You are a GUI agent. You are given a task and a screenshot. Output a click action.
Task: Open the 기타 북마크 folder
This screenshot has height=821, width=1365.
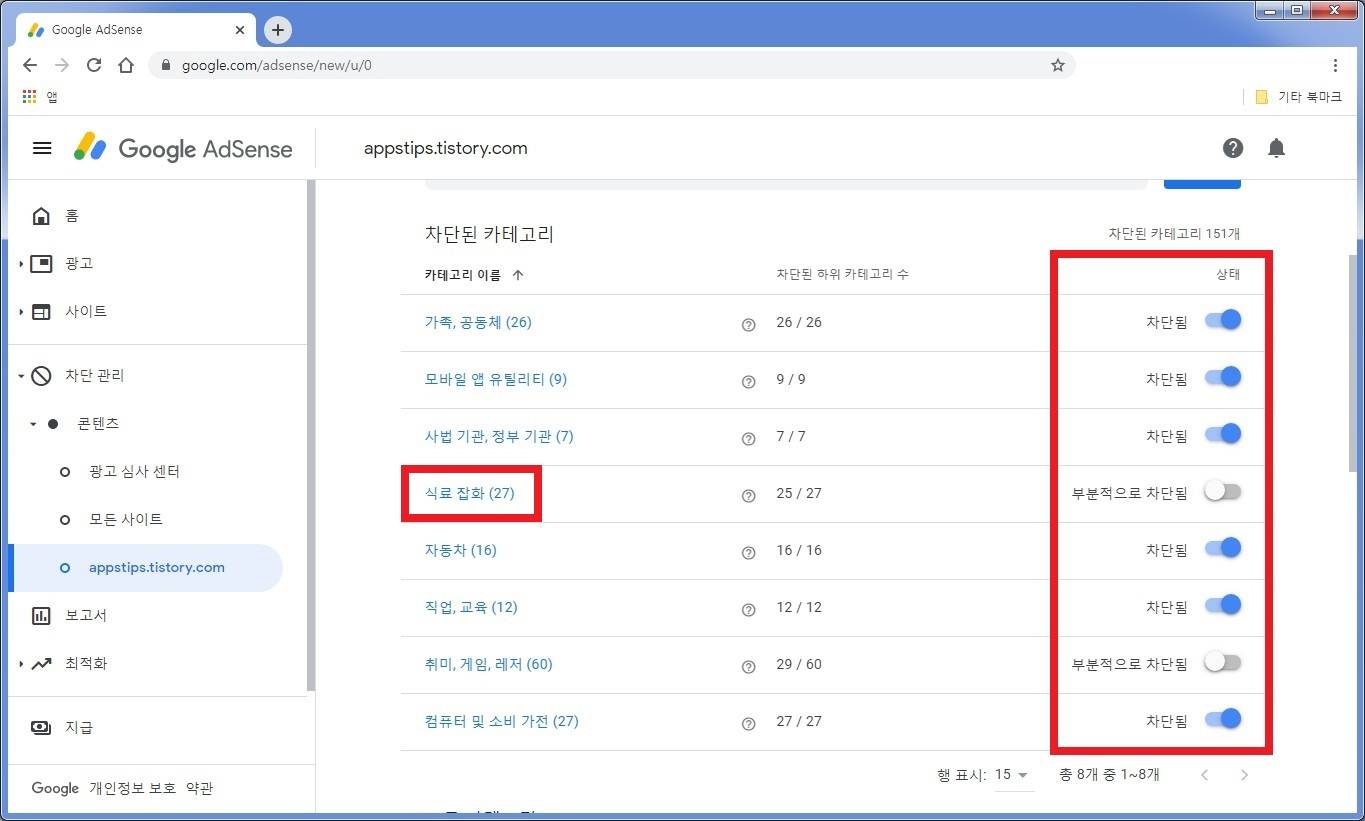click(1298, 97)
